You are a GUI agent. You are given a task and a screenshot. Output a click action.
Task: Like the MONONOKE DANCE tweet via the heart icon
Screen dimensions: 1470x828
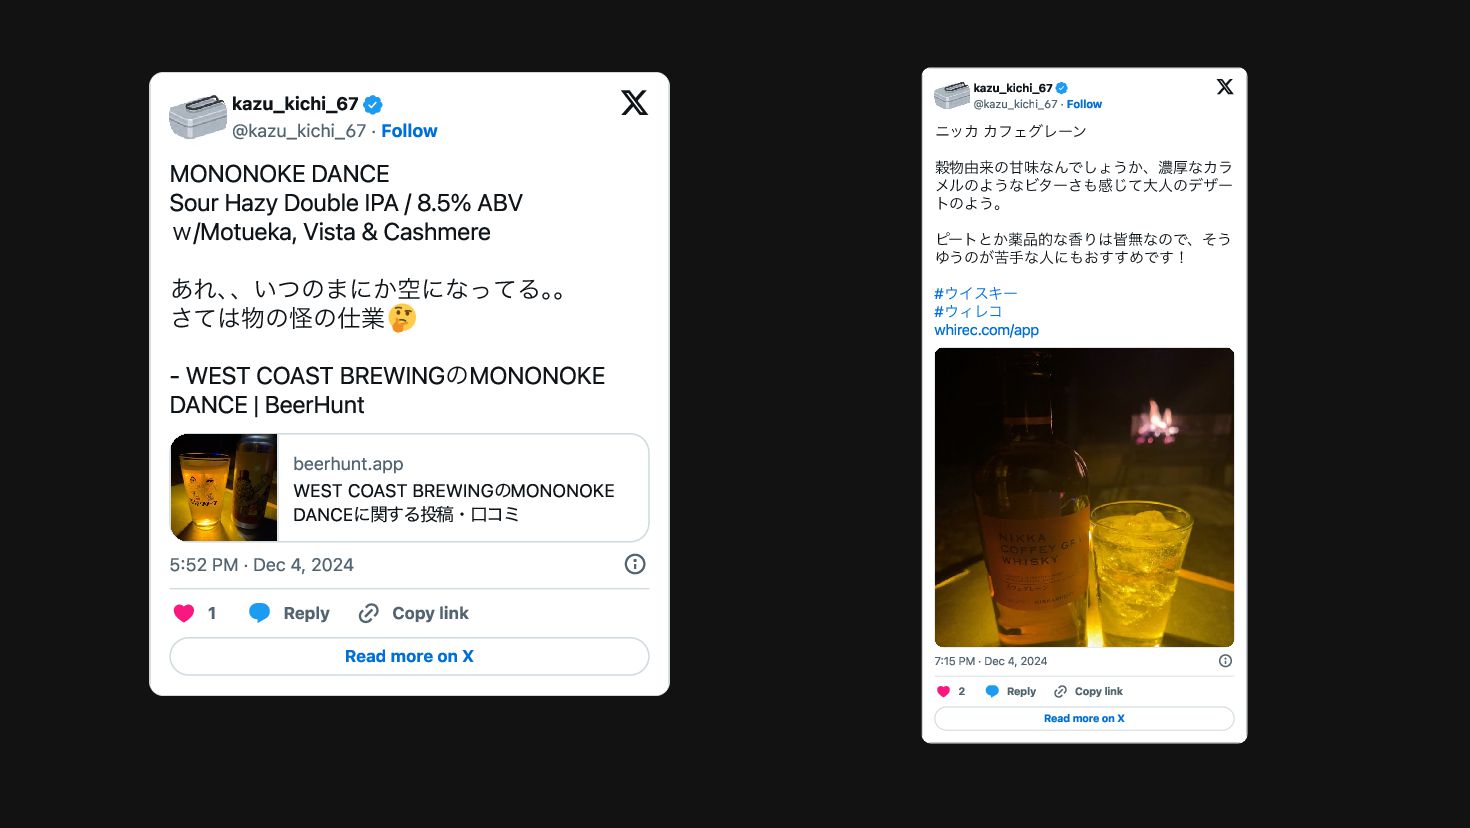click(x=184, y=613)
